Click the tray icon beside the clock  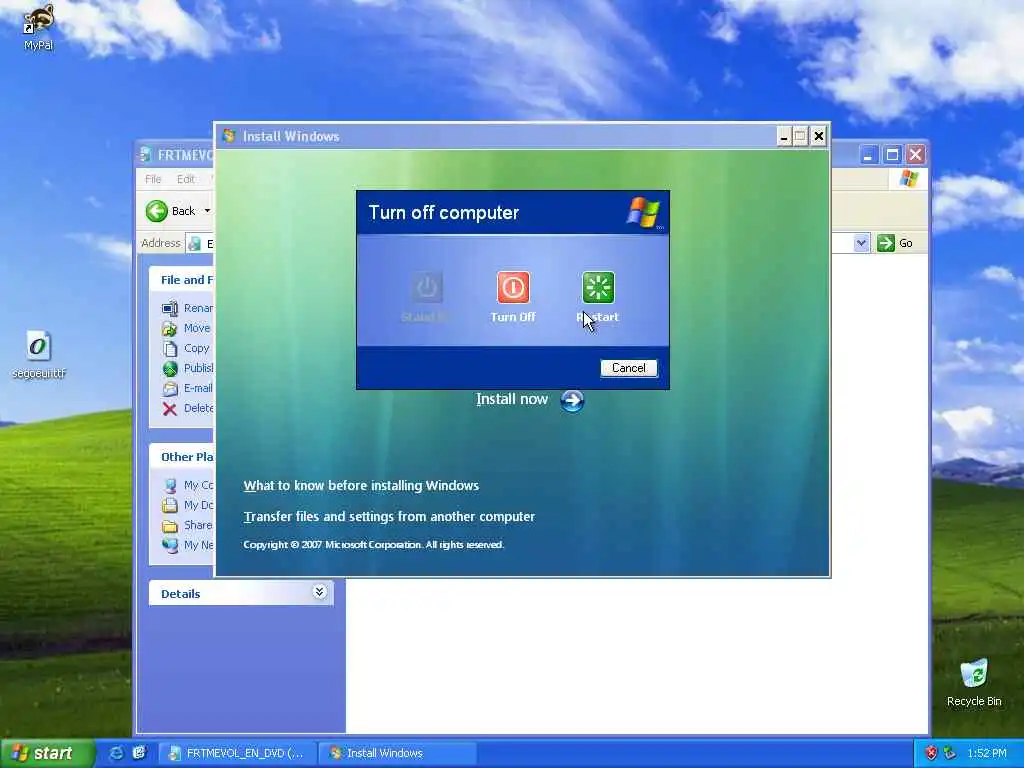point(950,753)
